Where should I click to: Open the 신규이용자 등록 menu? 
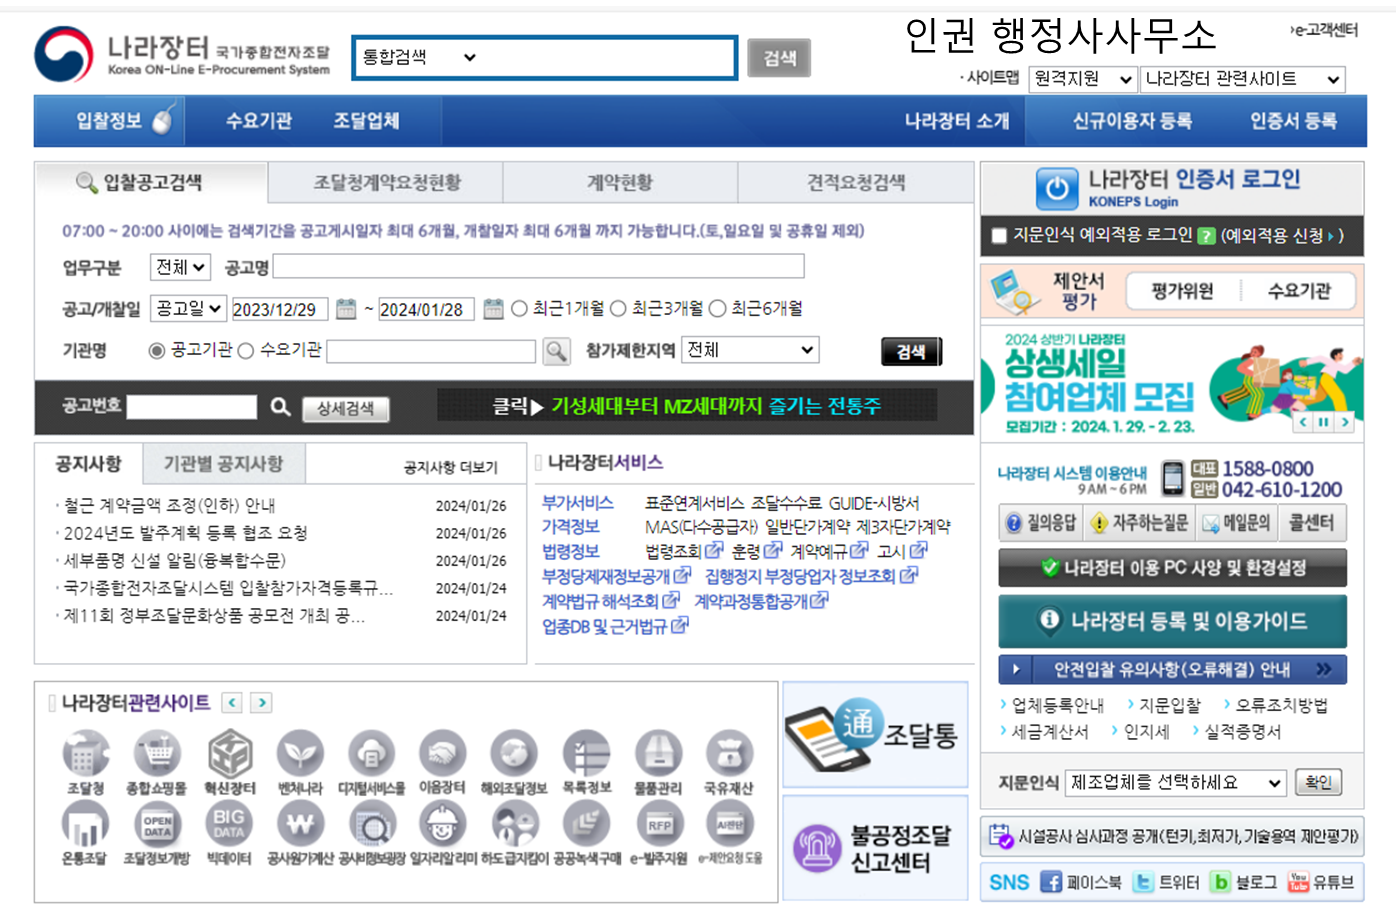1132,121
